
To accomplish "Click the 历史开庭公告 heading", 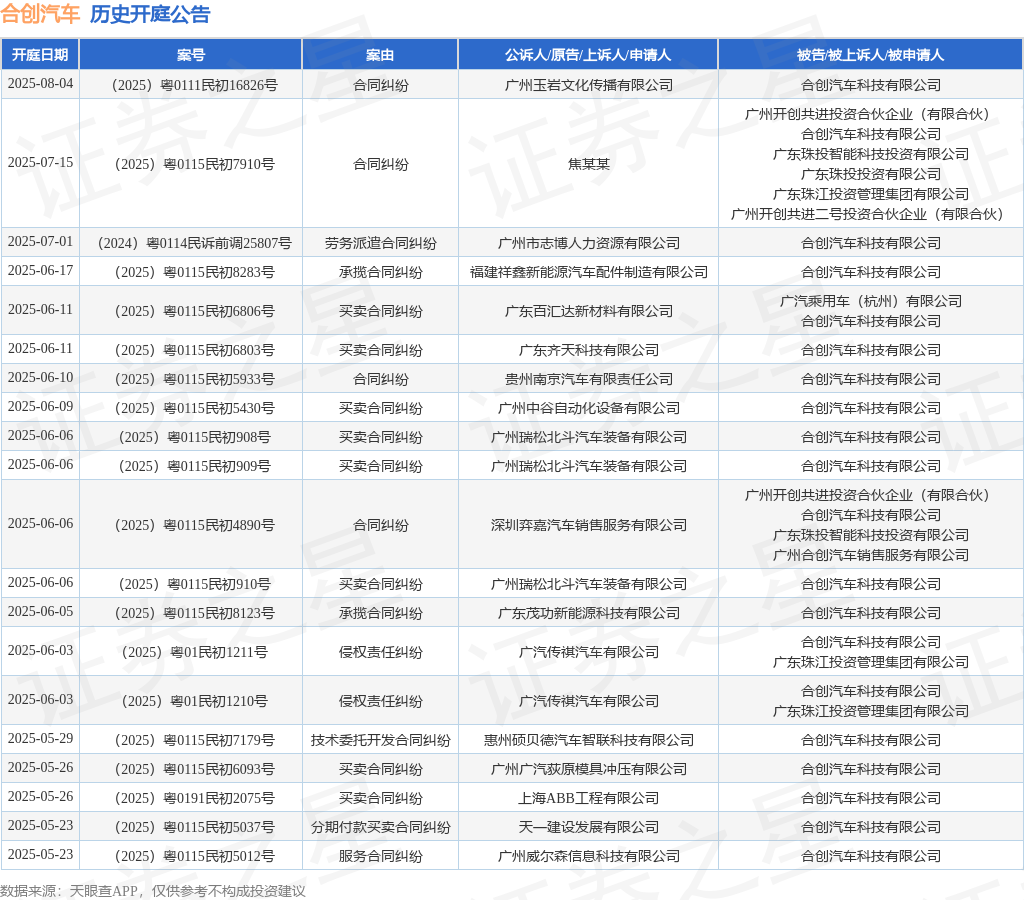I will click(x=150, y=14).
